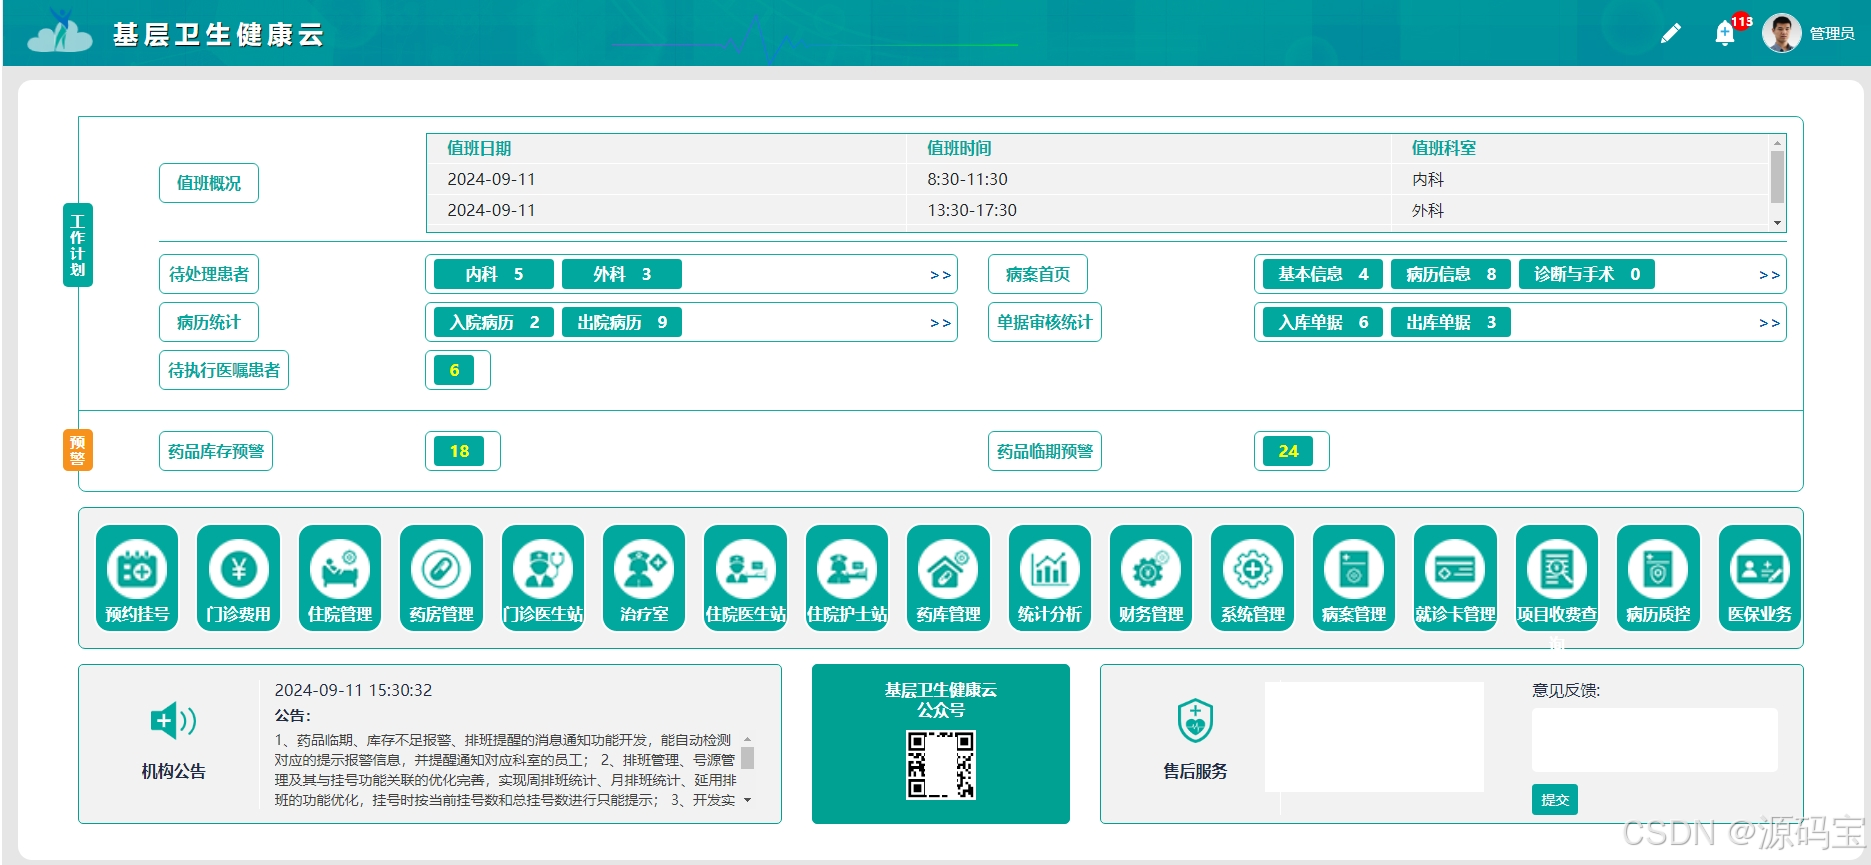The width and height of the screenshot is (1871, 865).
Task: Click the 诊断与手术 0 tag
Action: point(1587,274)
